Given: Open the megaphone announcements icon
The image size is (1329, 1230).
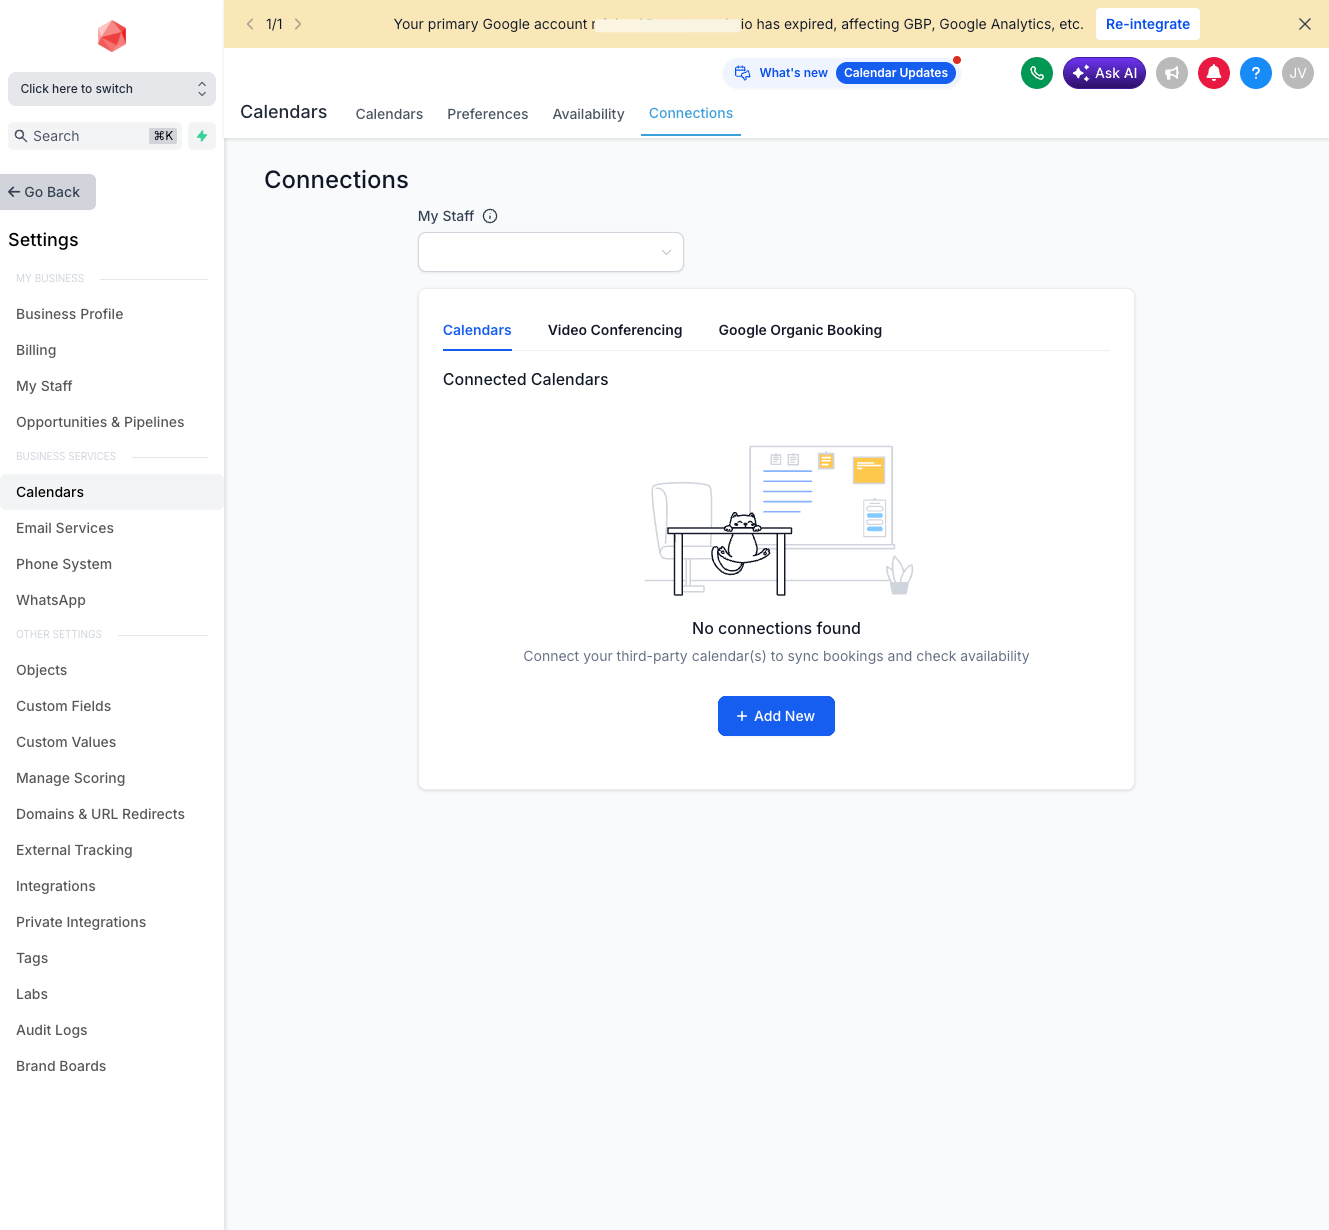Looking at the screenshot, I should pos(1172,73).
